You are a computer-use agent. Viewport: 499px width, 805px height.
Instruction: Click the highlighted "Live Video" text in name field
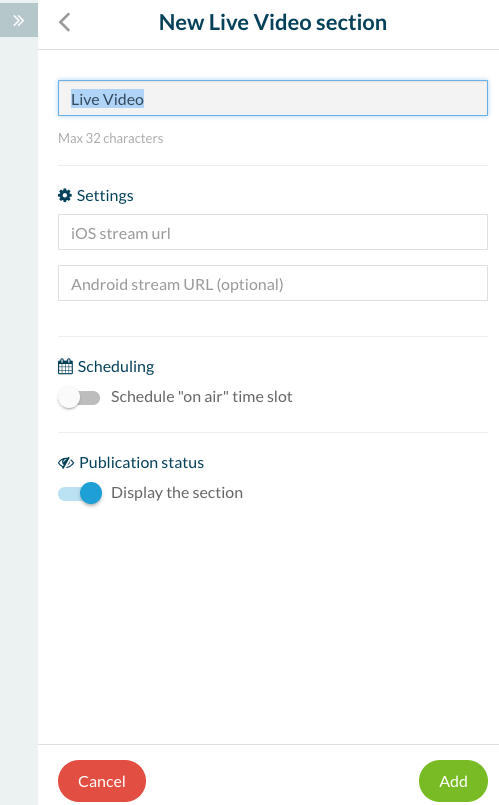point(107,99)
